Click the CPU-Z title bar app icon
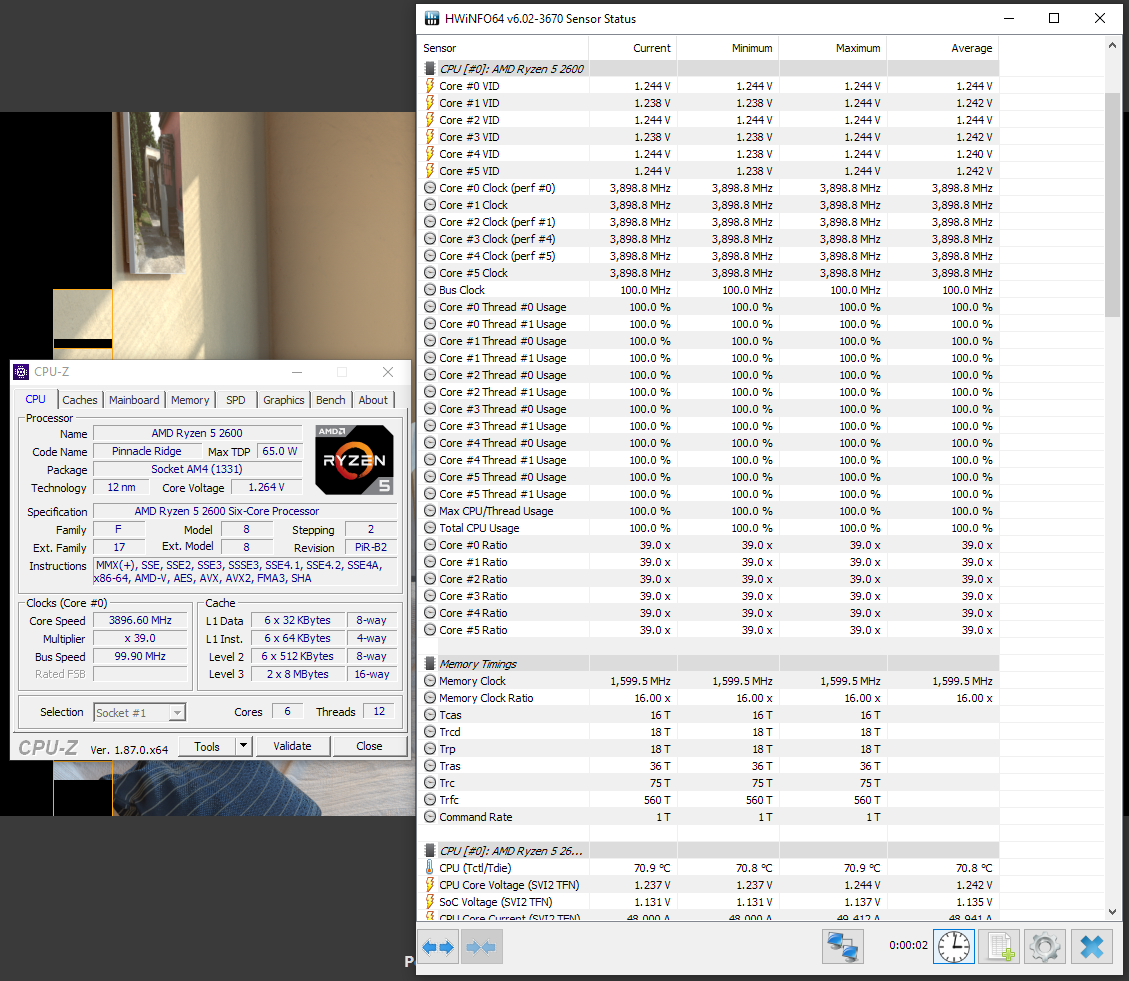This screenshot has height=981, width=1129. [21, 372]
